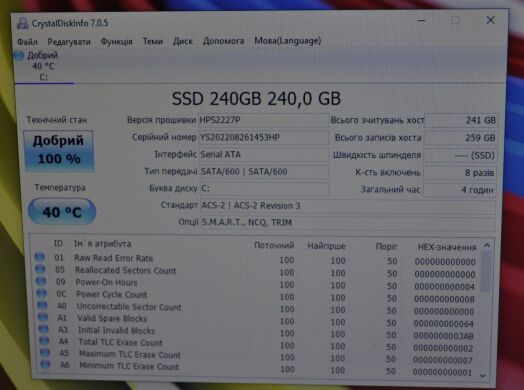The height and width of the screenshot is (390, 524).
Task: Click the status icon of Initial Invalid Blocks
Action: pyautogui.click(x=43, y=329)
